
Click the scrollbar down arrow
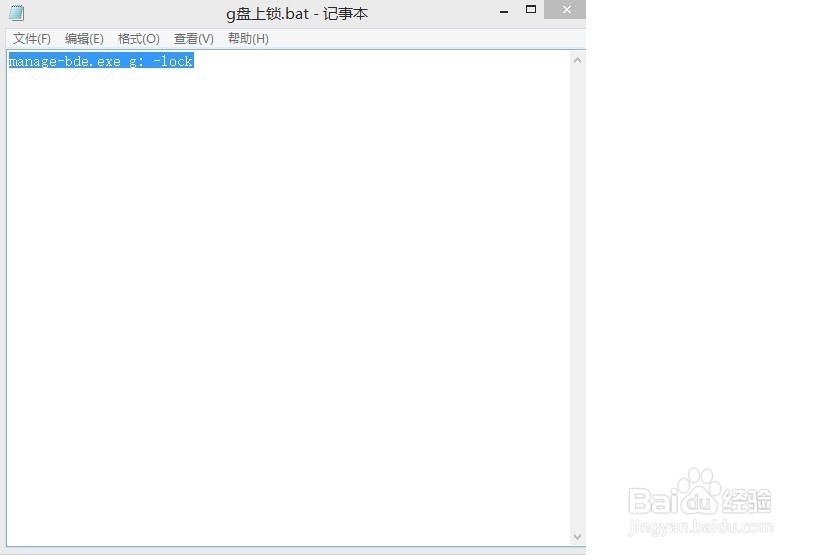(x=577, y=537)
